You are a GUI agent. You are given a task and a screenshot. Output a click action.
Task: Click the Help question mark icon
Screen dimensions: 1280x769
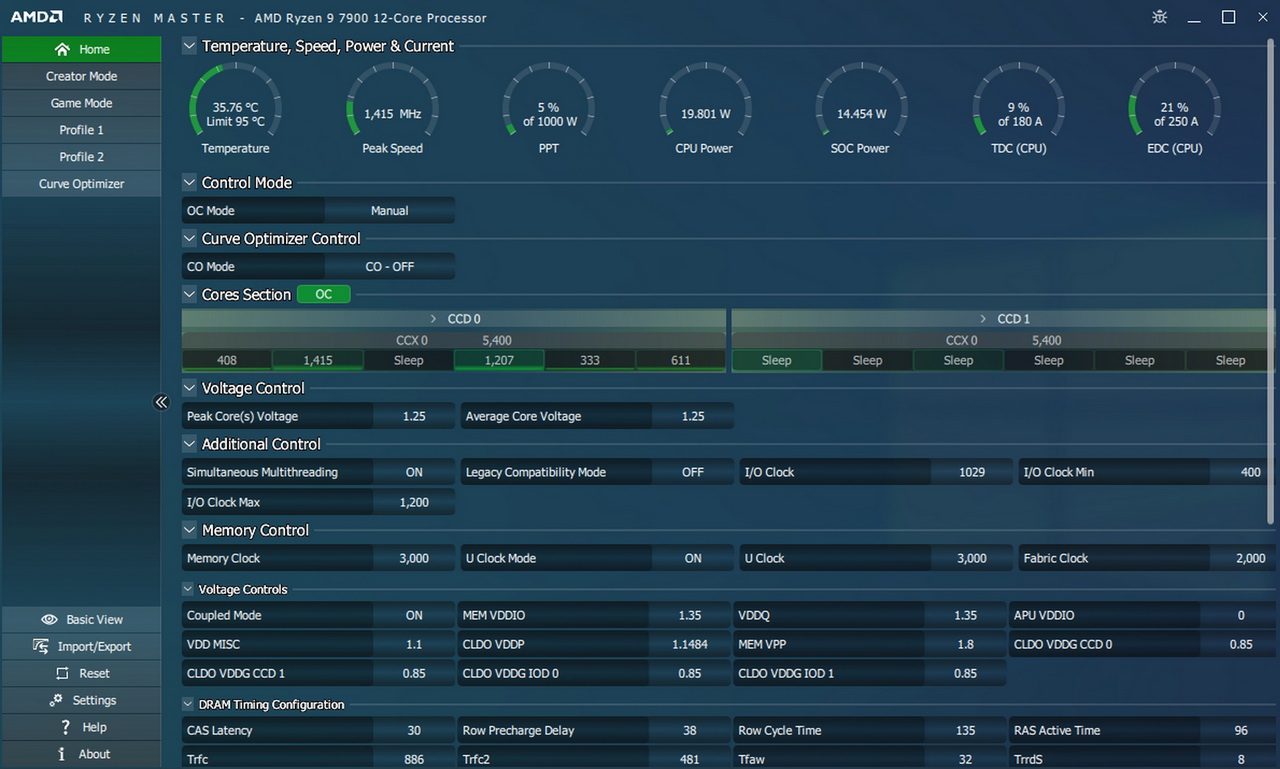click(x=66, y=727)
